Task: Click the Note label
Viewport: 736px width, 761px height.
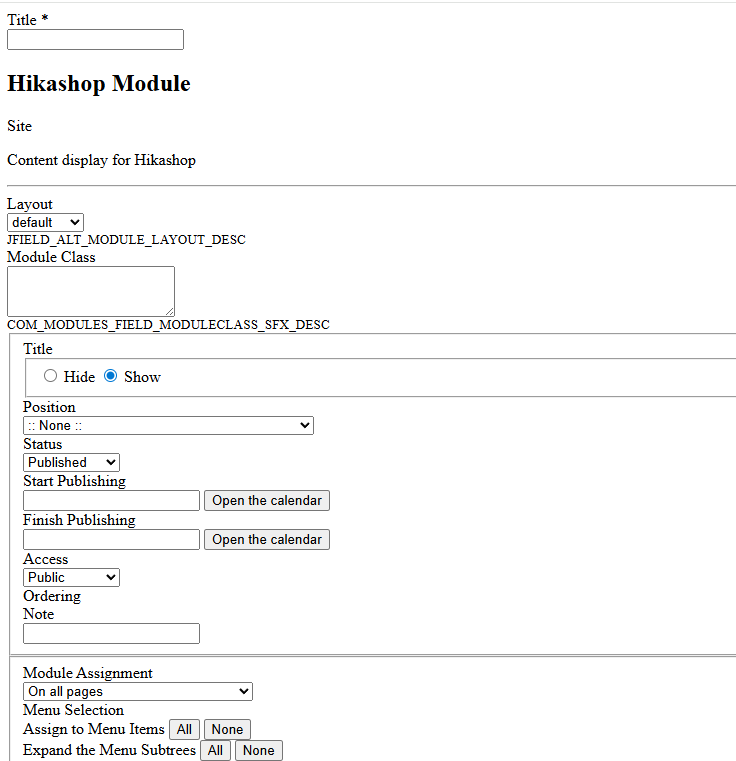Action: tap(38, 614)
